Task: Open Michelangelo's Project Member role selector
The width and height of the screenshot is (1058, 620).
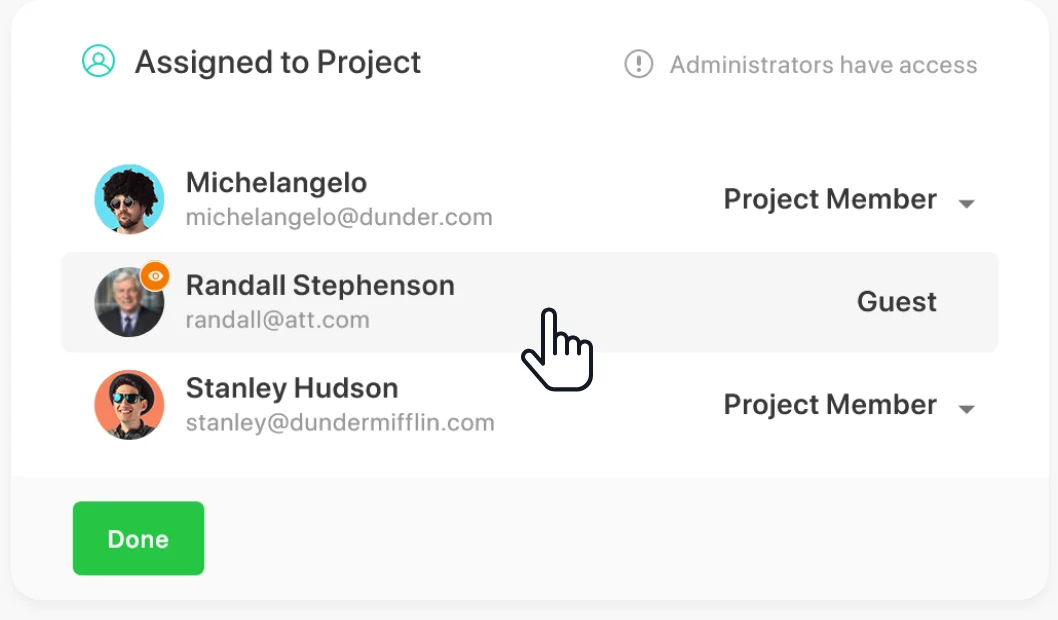Action: pyautogui.click(x=830, y=199)
